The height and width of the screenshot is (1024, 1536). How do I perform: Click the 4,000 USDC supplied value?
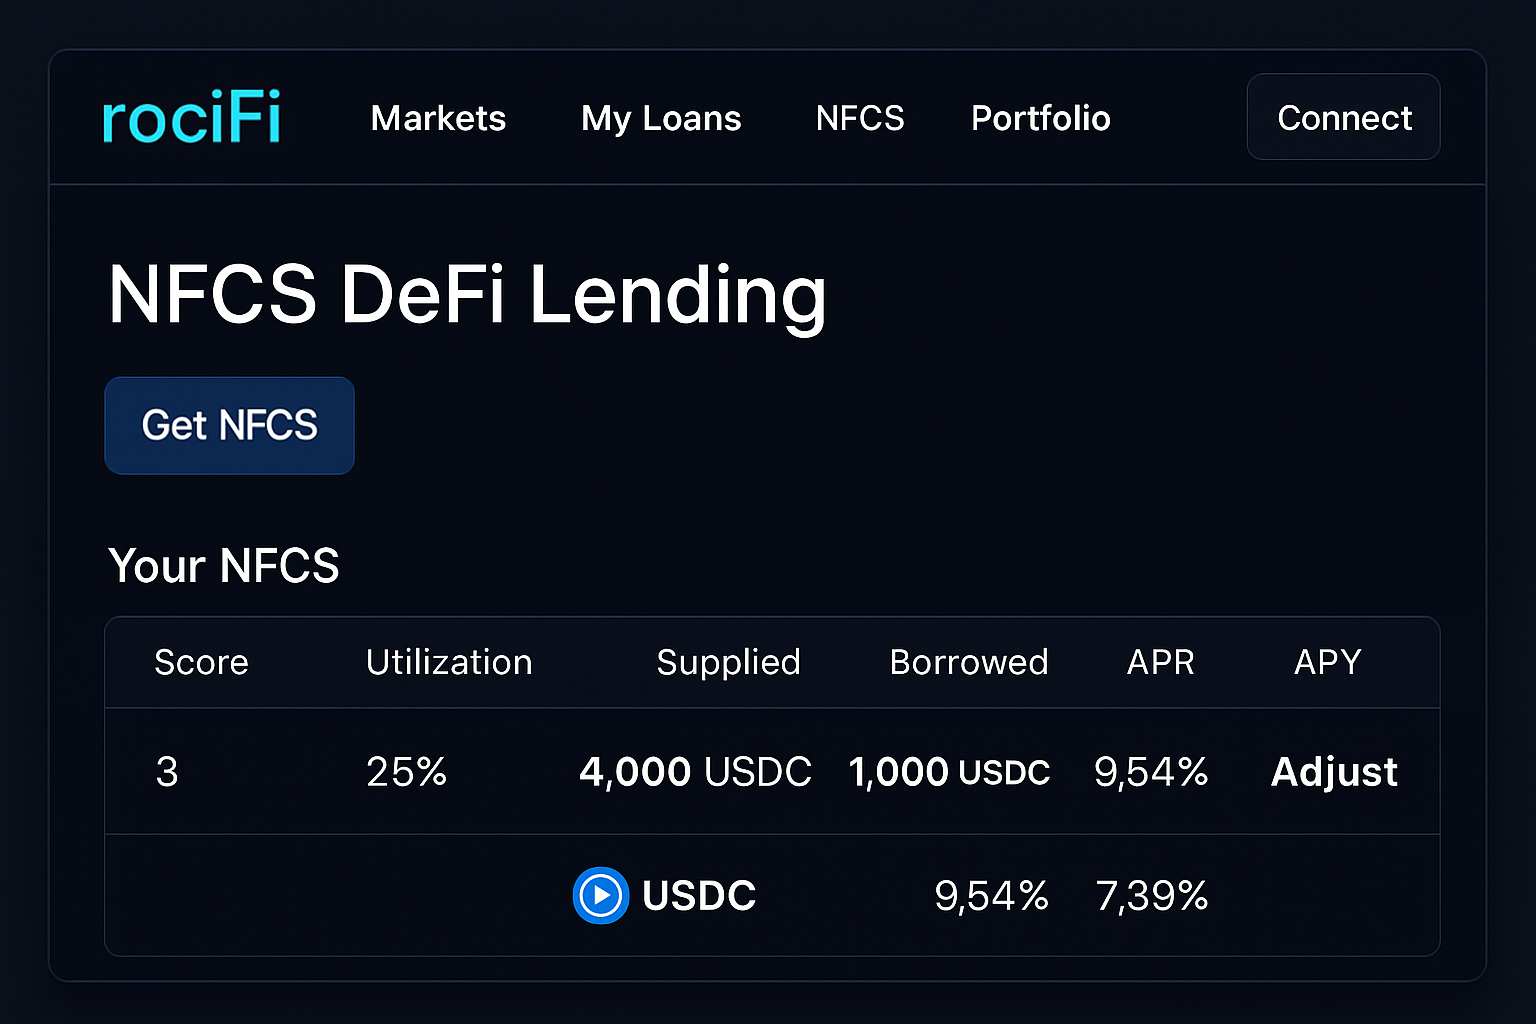695,771
